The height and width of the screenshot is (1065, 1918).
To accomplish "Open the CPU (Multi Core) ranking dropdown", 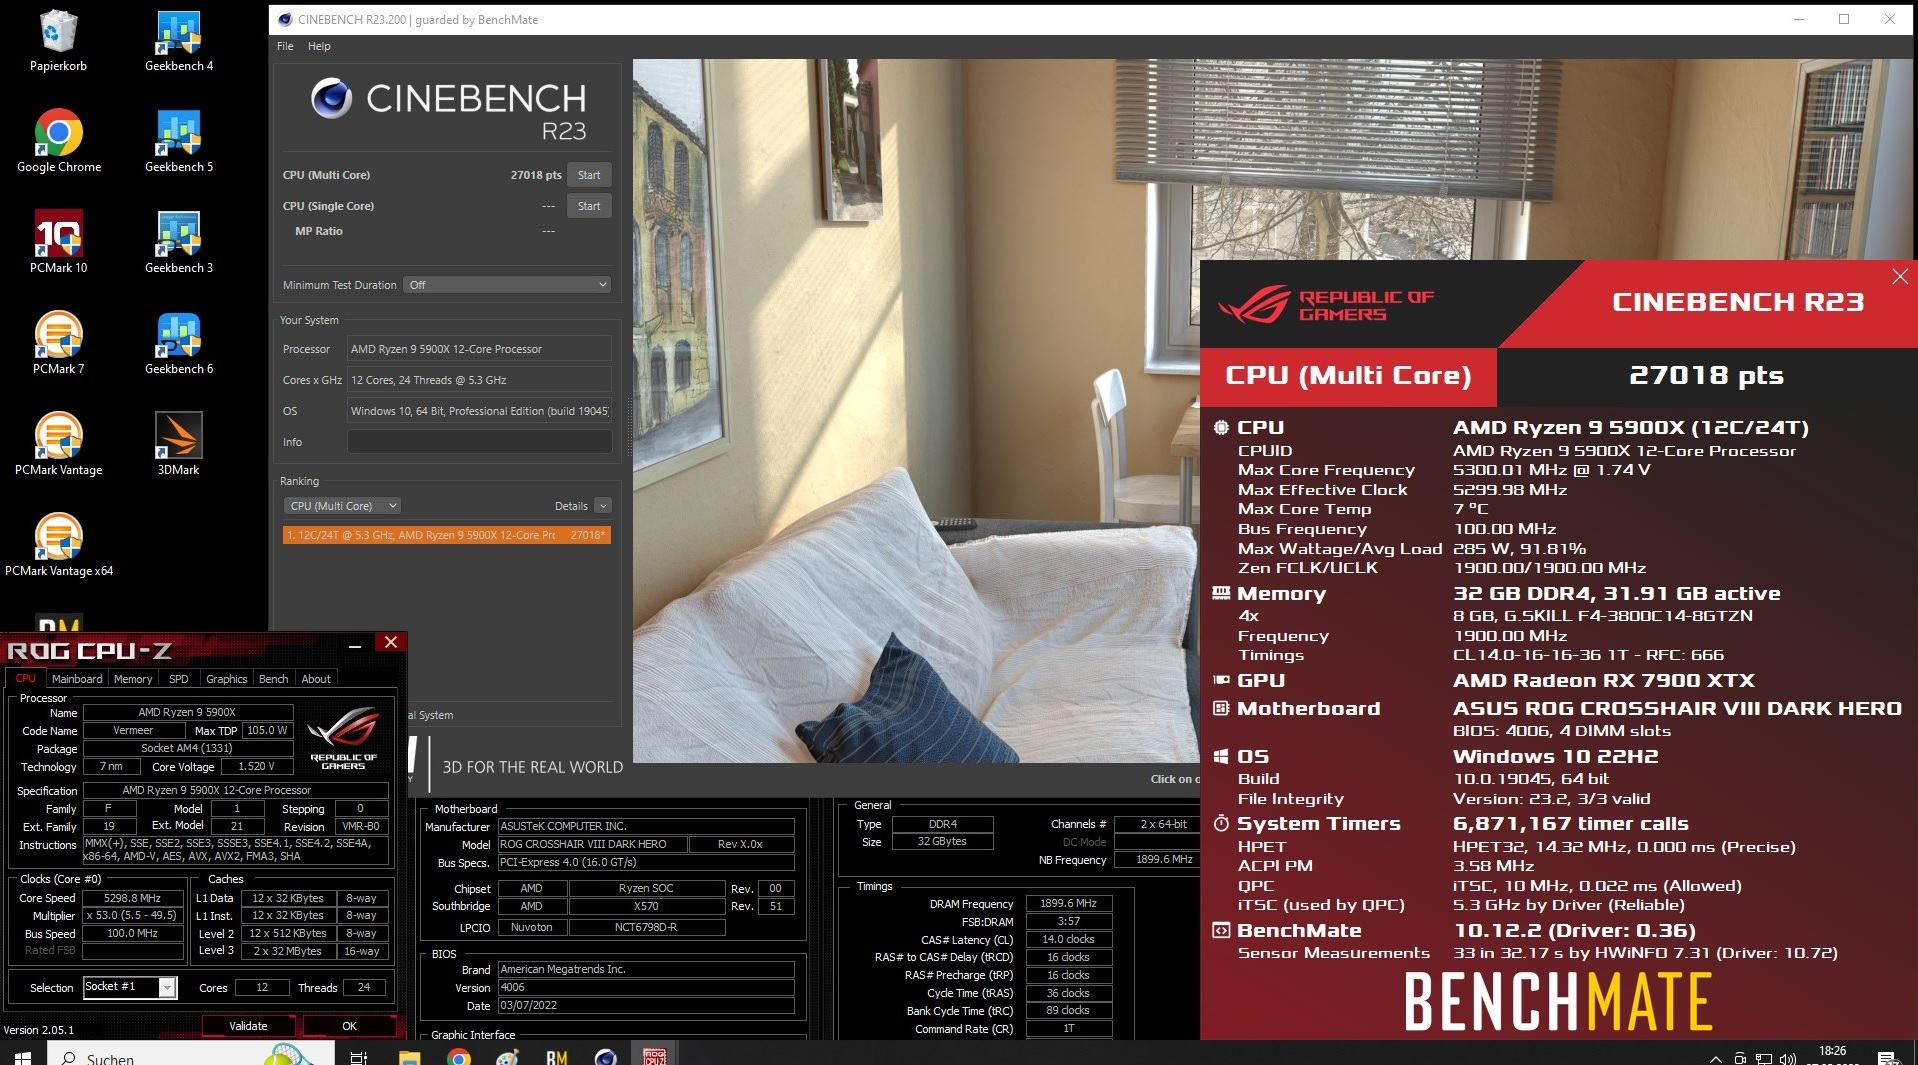I will (342, 506).
